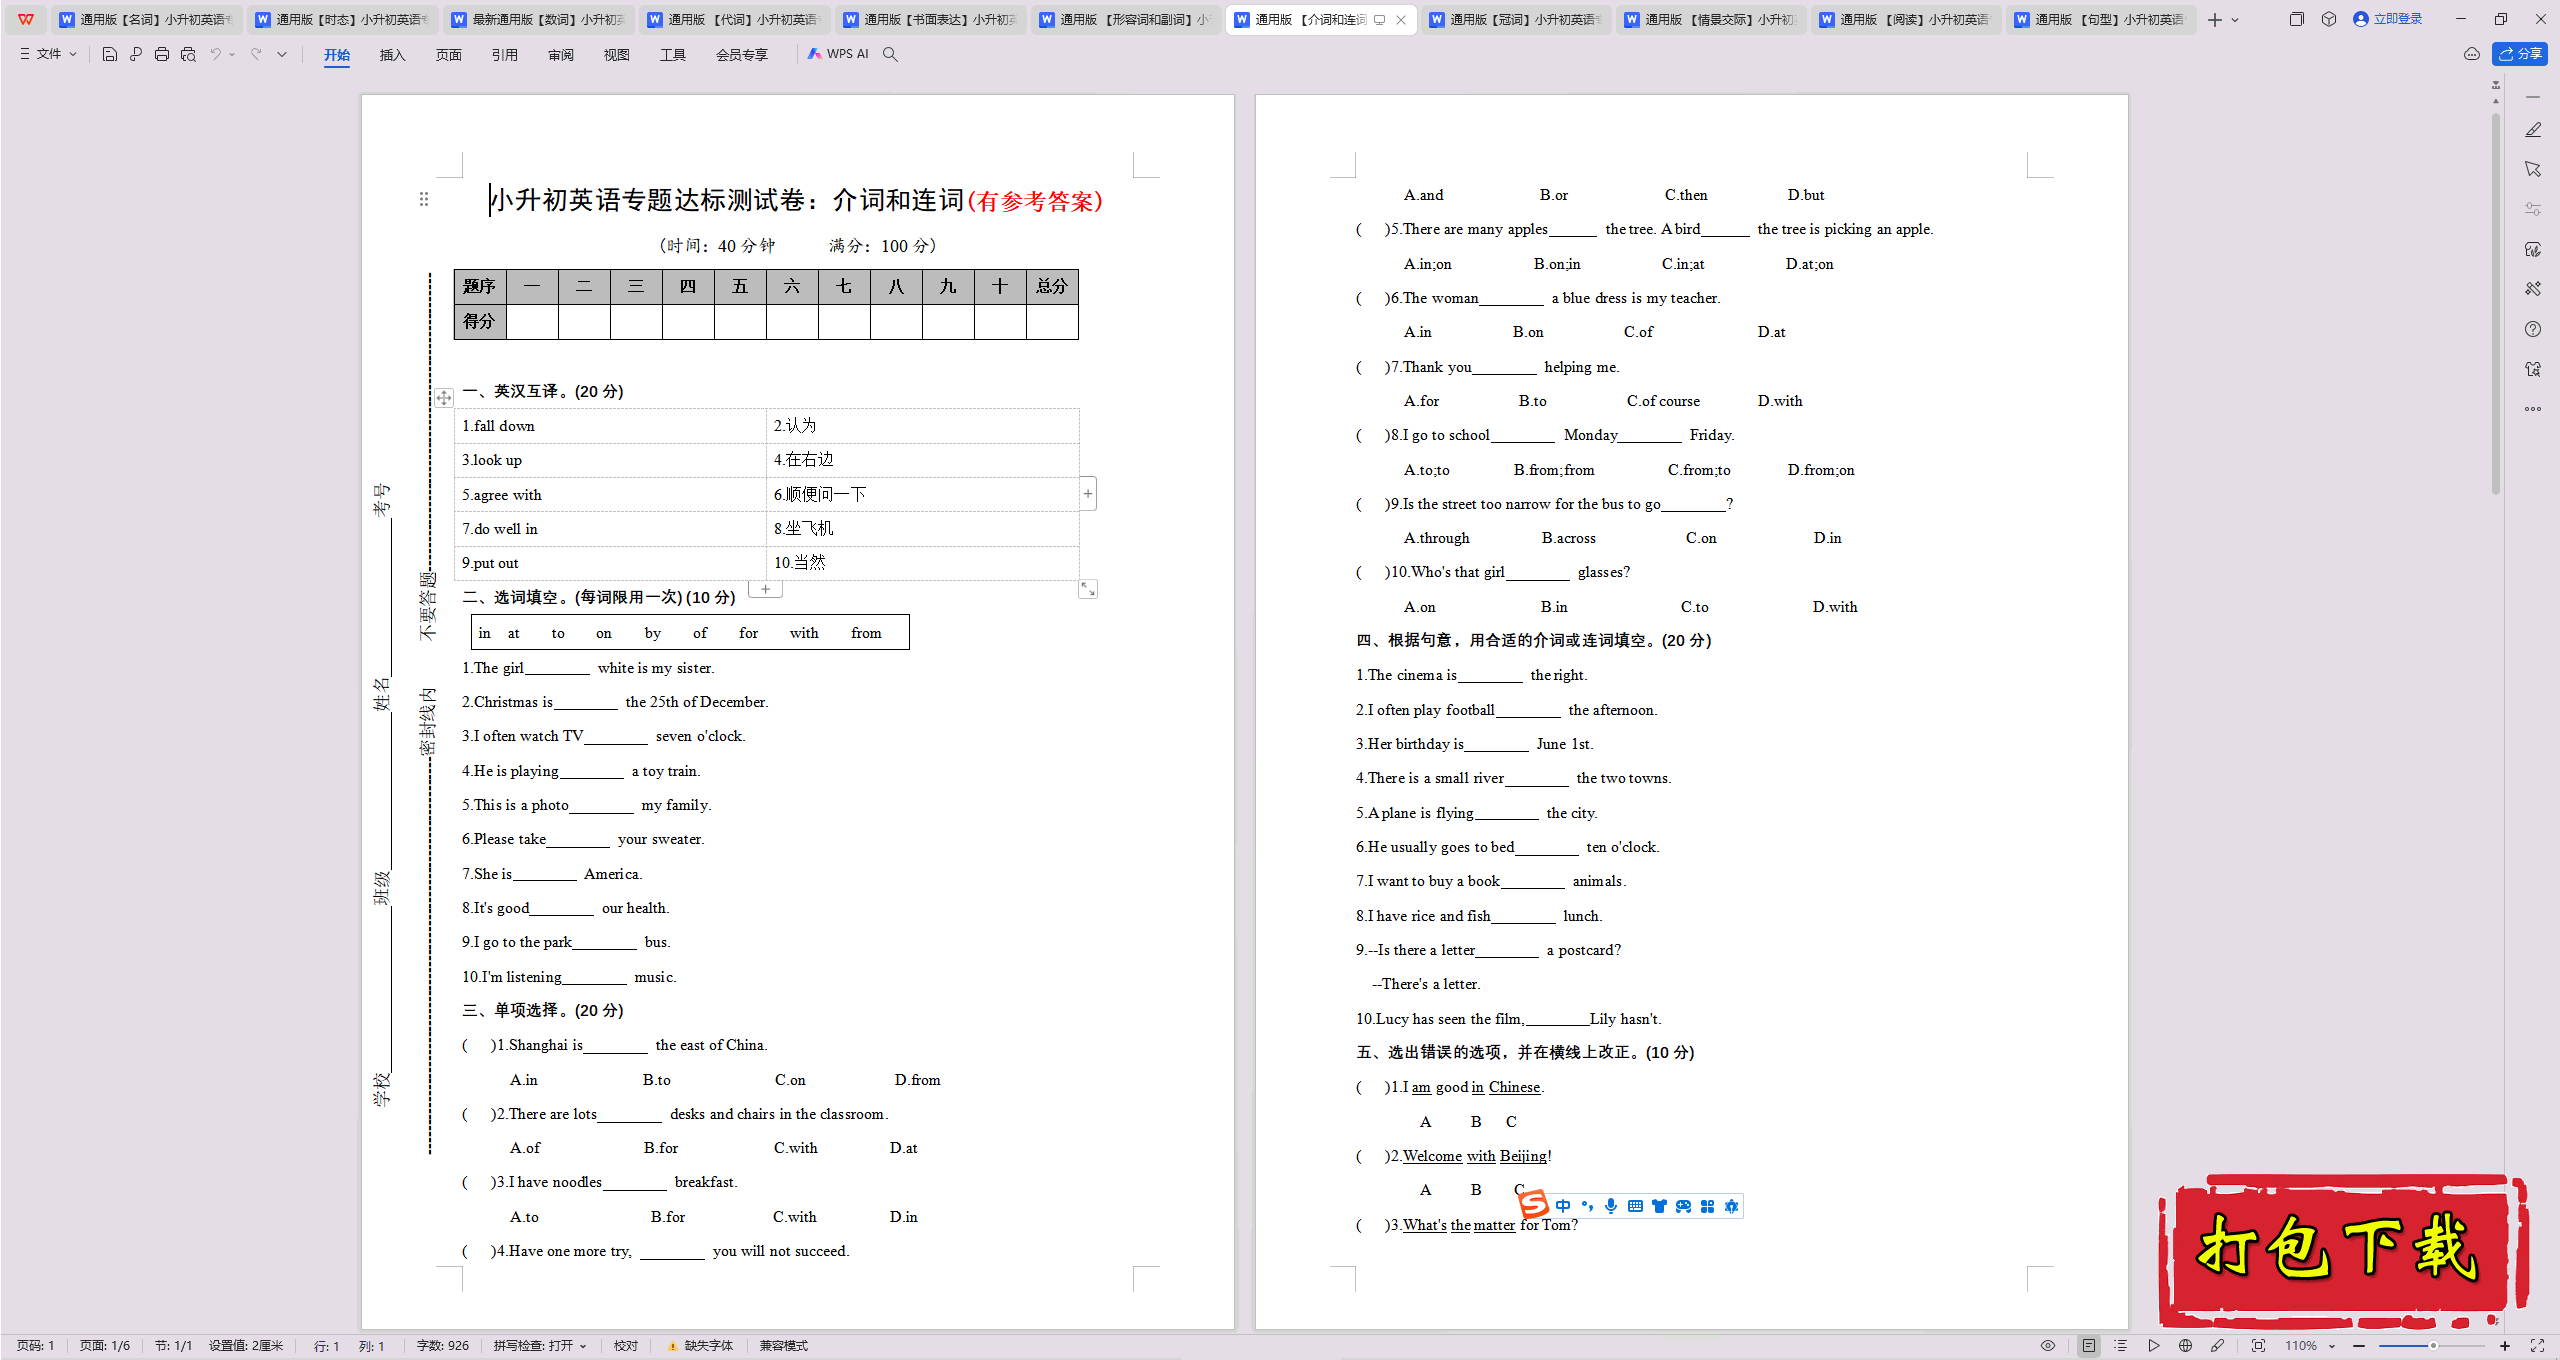Viewport: 2560px width, 1360px height.
Task: Open the sidebar help question-mark icon
Action: pyautogui.click(x=2533, y=329)
